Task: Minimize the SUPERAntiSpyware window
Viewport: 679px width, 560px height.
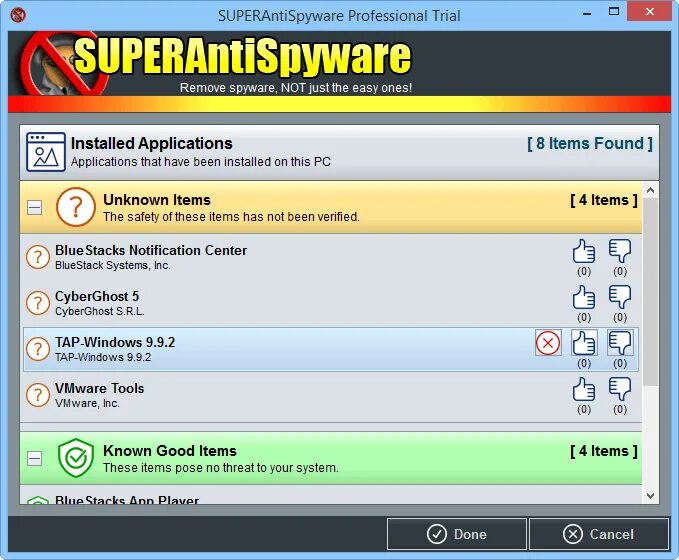Action: point(587,13)
